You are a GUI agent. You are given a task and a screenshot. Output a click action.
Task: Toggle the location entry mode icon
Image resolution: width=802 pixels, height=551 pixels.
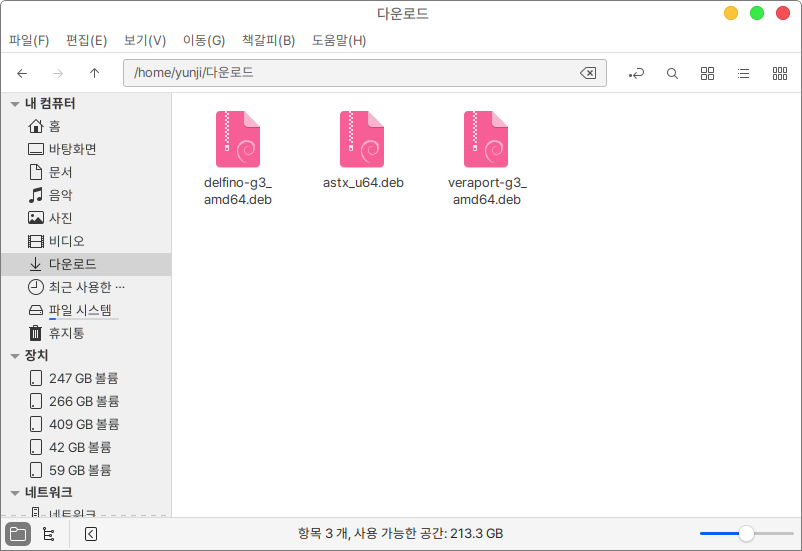coord(636,73)
